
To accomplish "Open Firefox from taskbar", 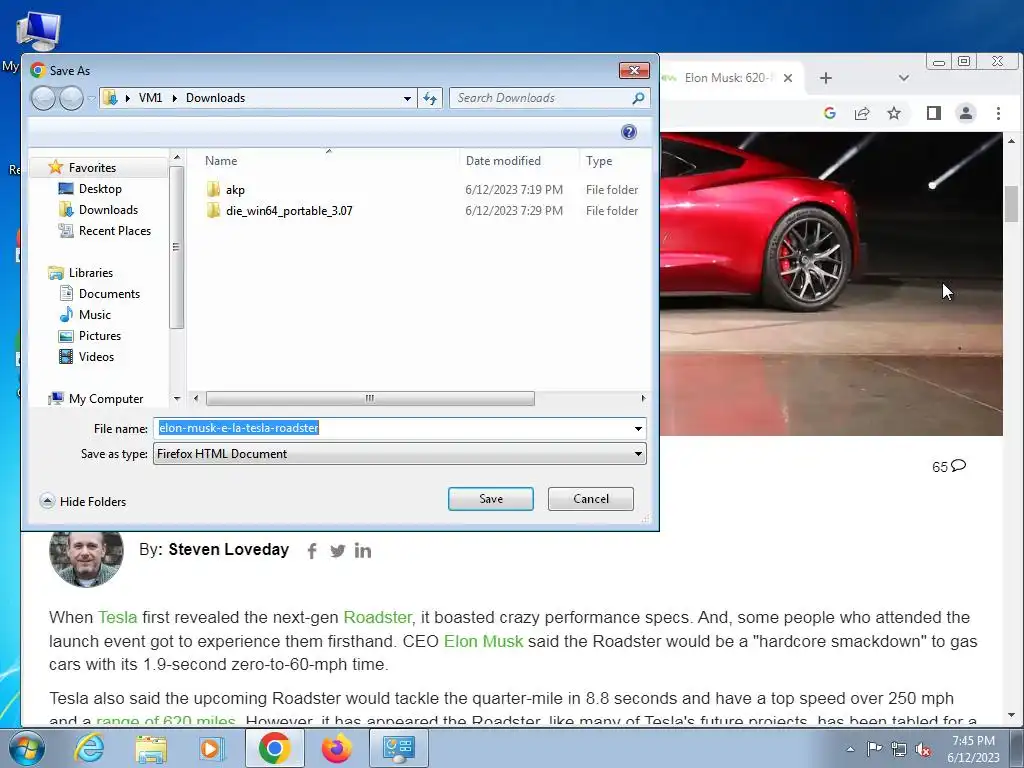I will click(x=337, y=748).
